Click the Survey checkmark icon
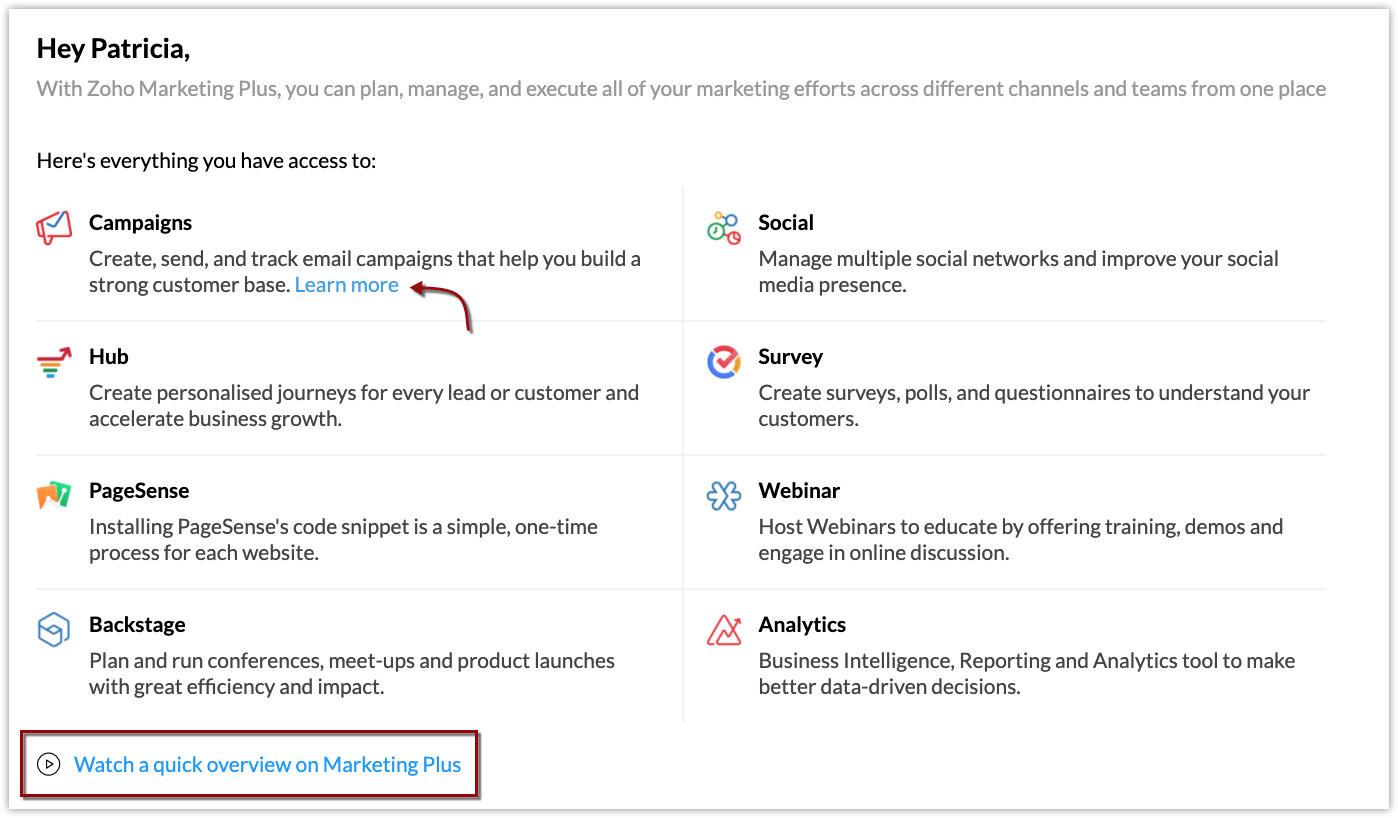 coord(723,362)
